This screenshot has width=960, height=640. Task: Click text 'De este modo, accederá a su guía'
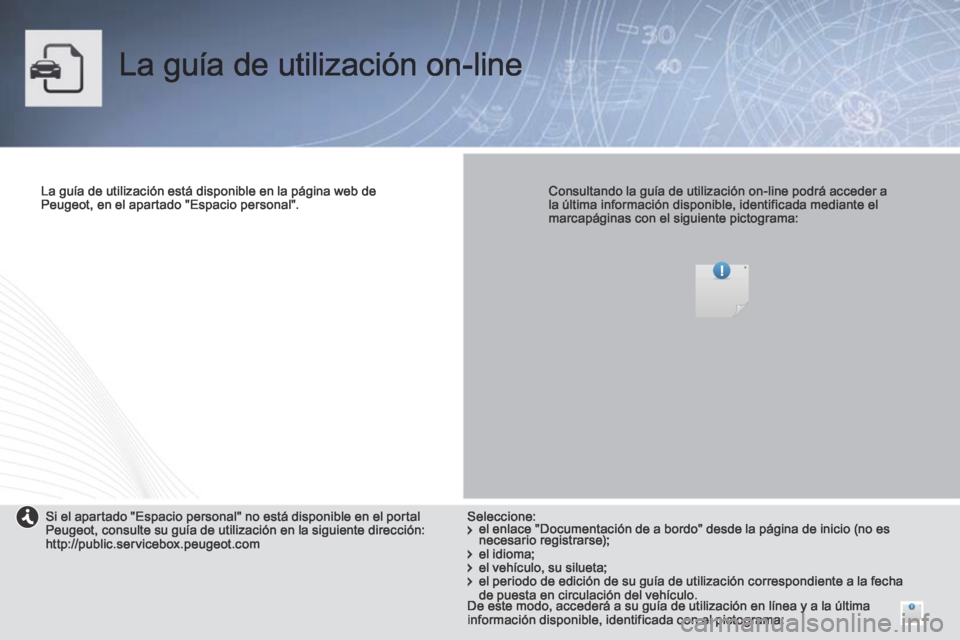tap(669, 613)
